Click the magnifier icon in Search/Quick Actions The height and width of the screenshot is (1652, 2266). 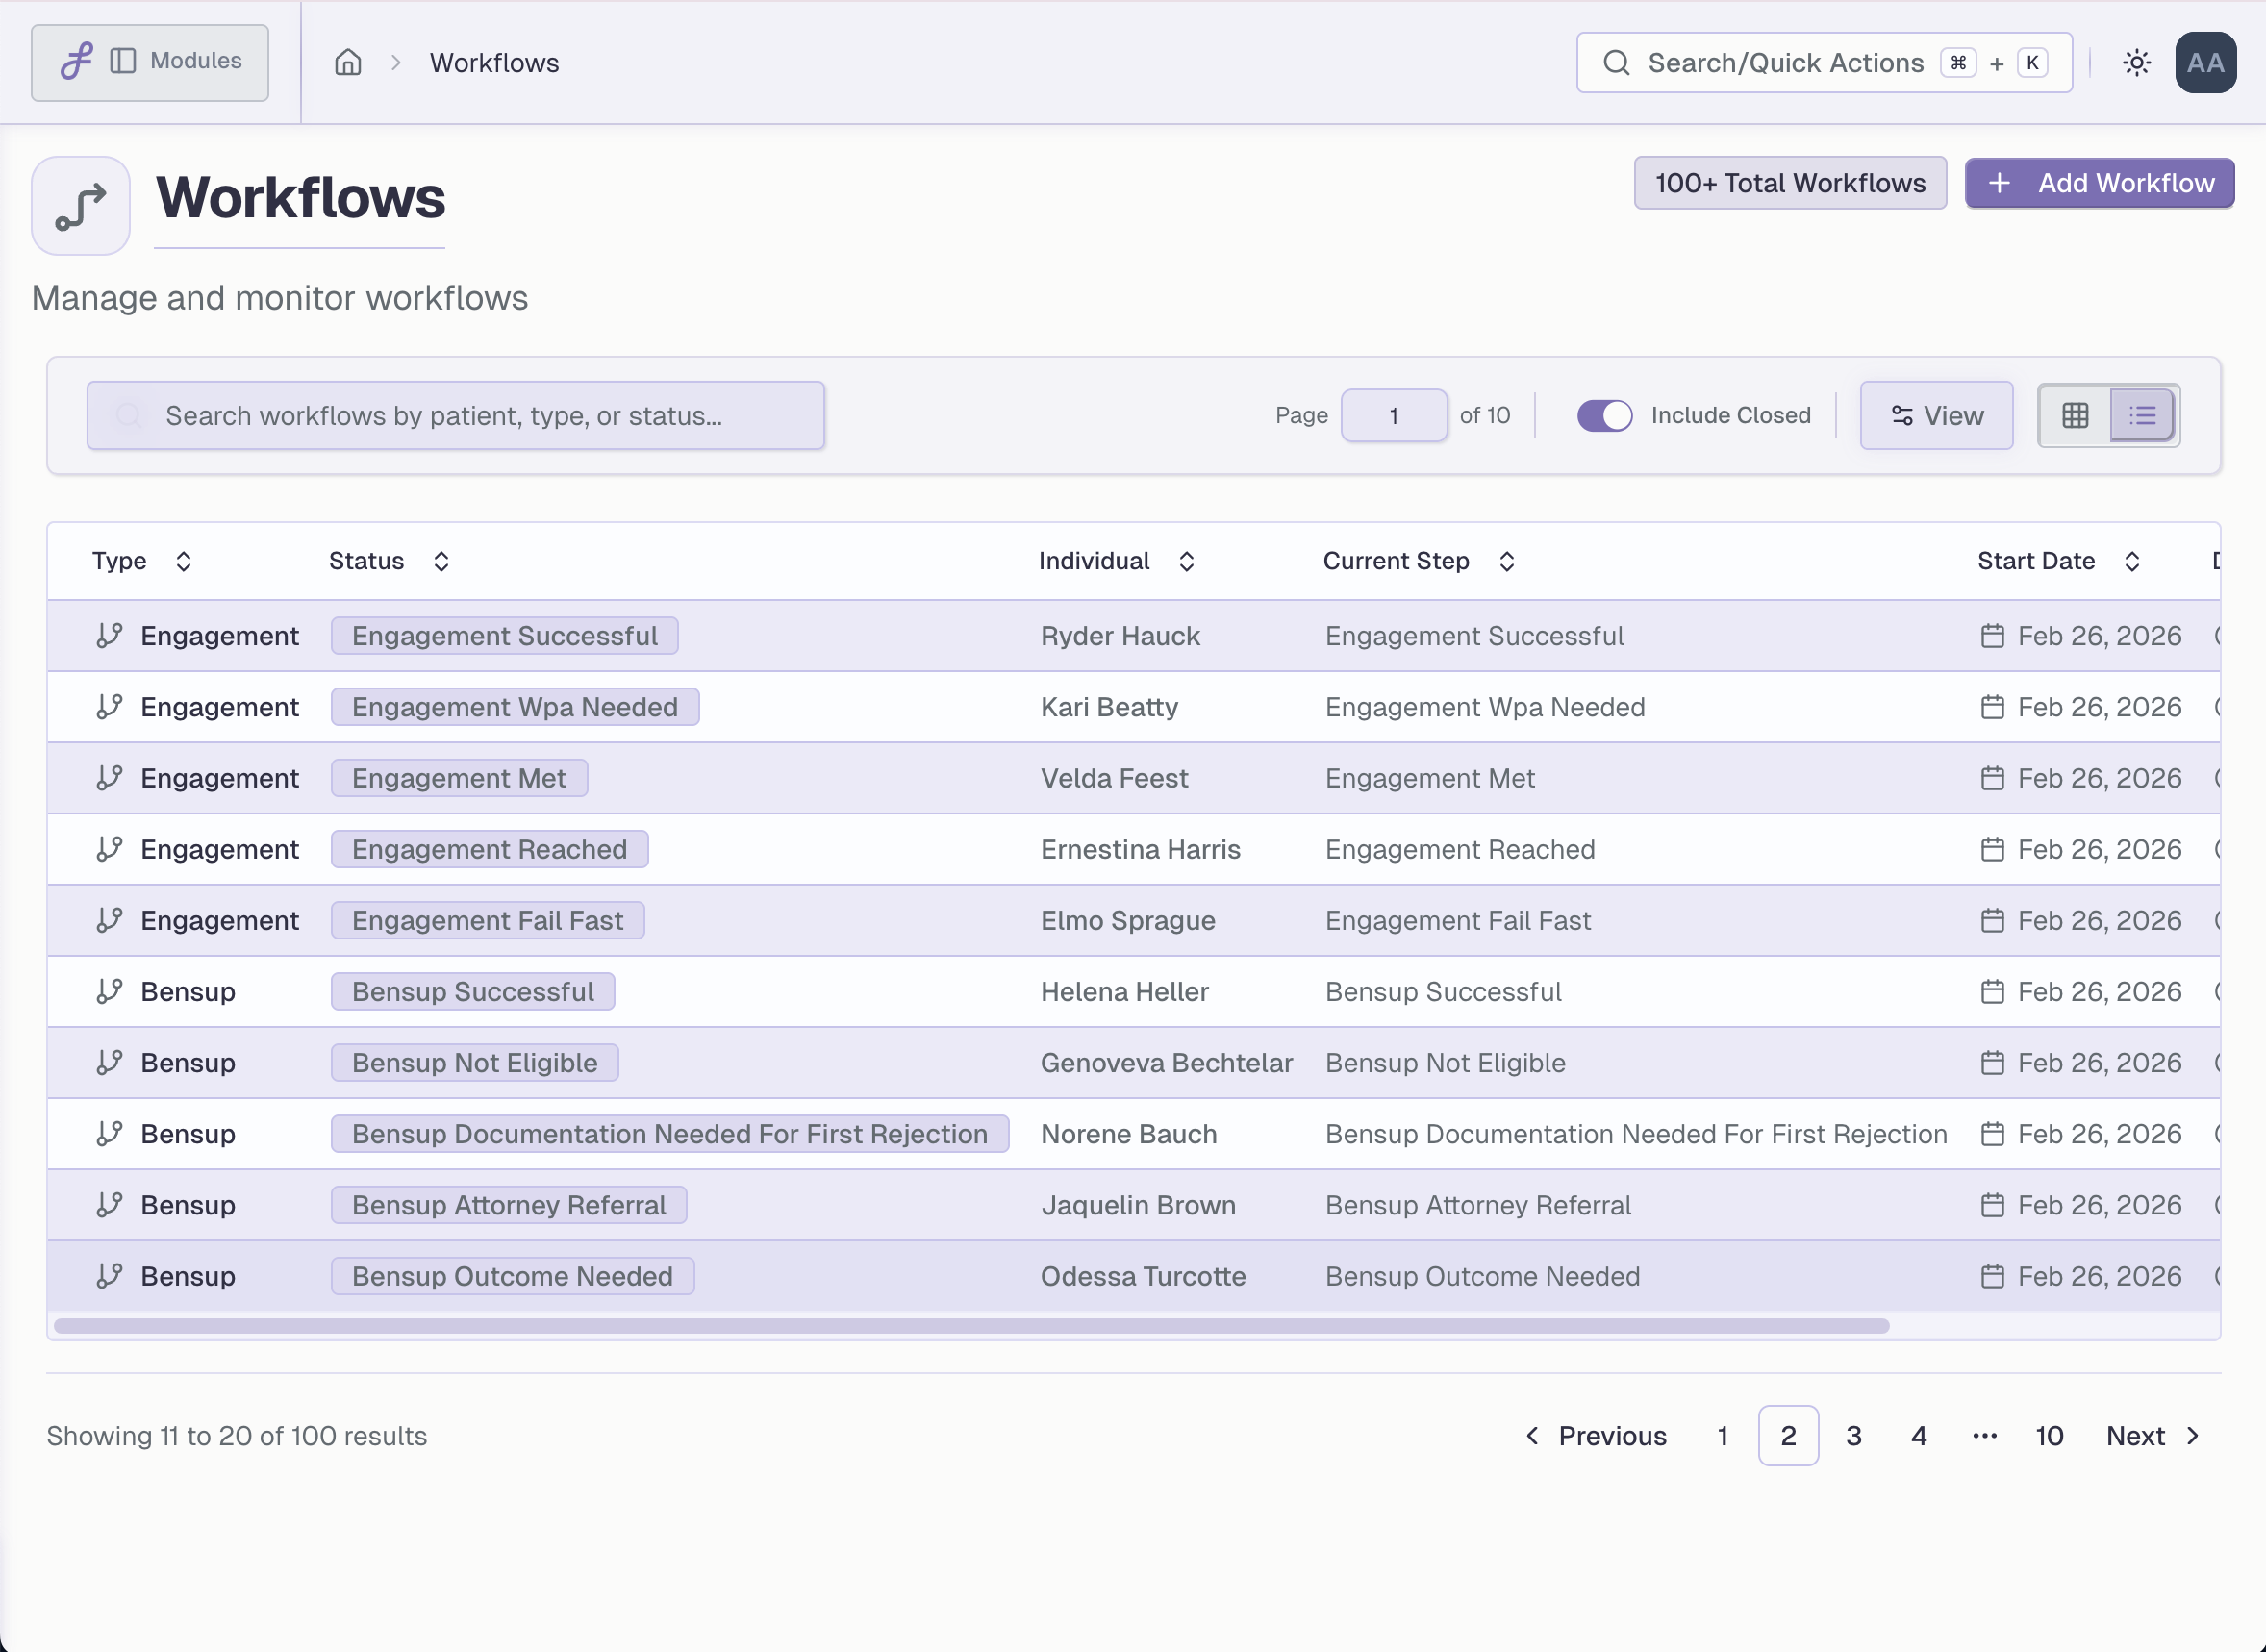point(1615,62)
